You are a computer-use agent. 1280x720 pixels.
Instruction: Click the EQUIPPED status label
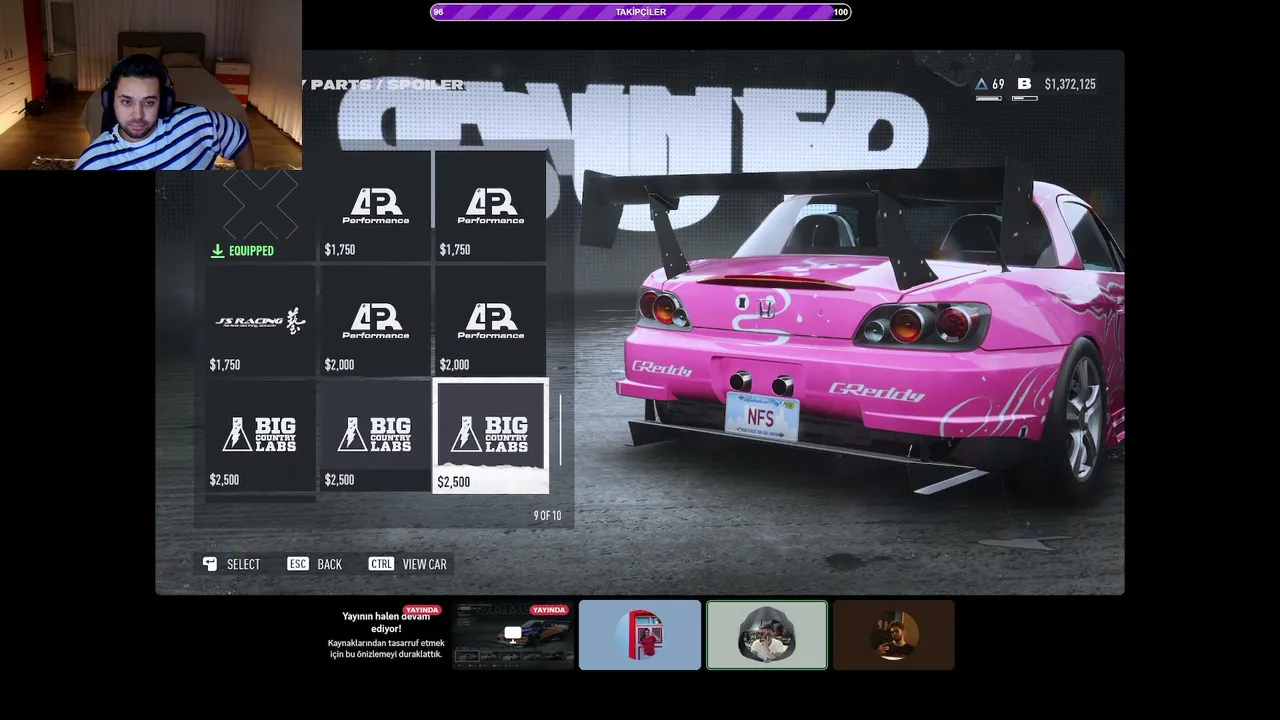[251, 251]
